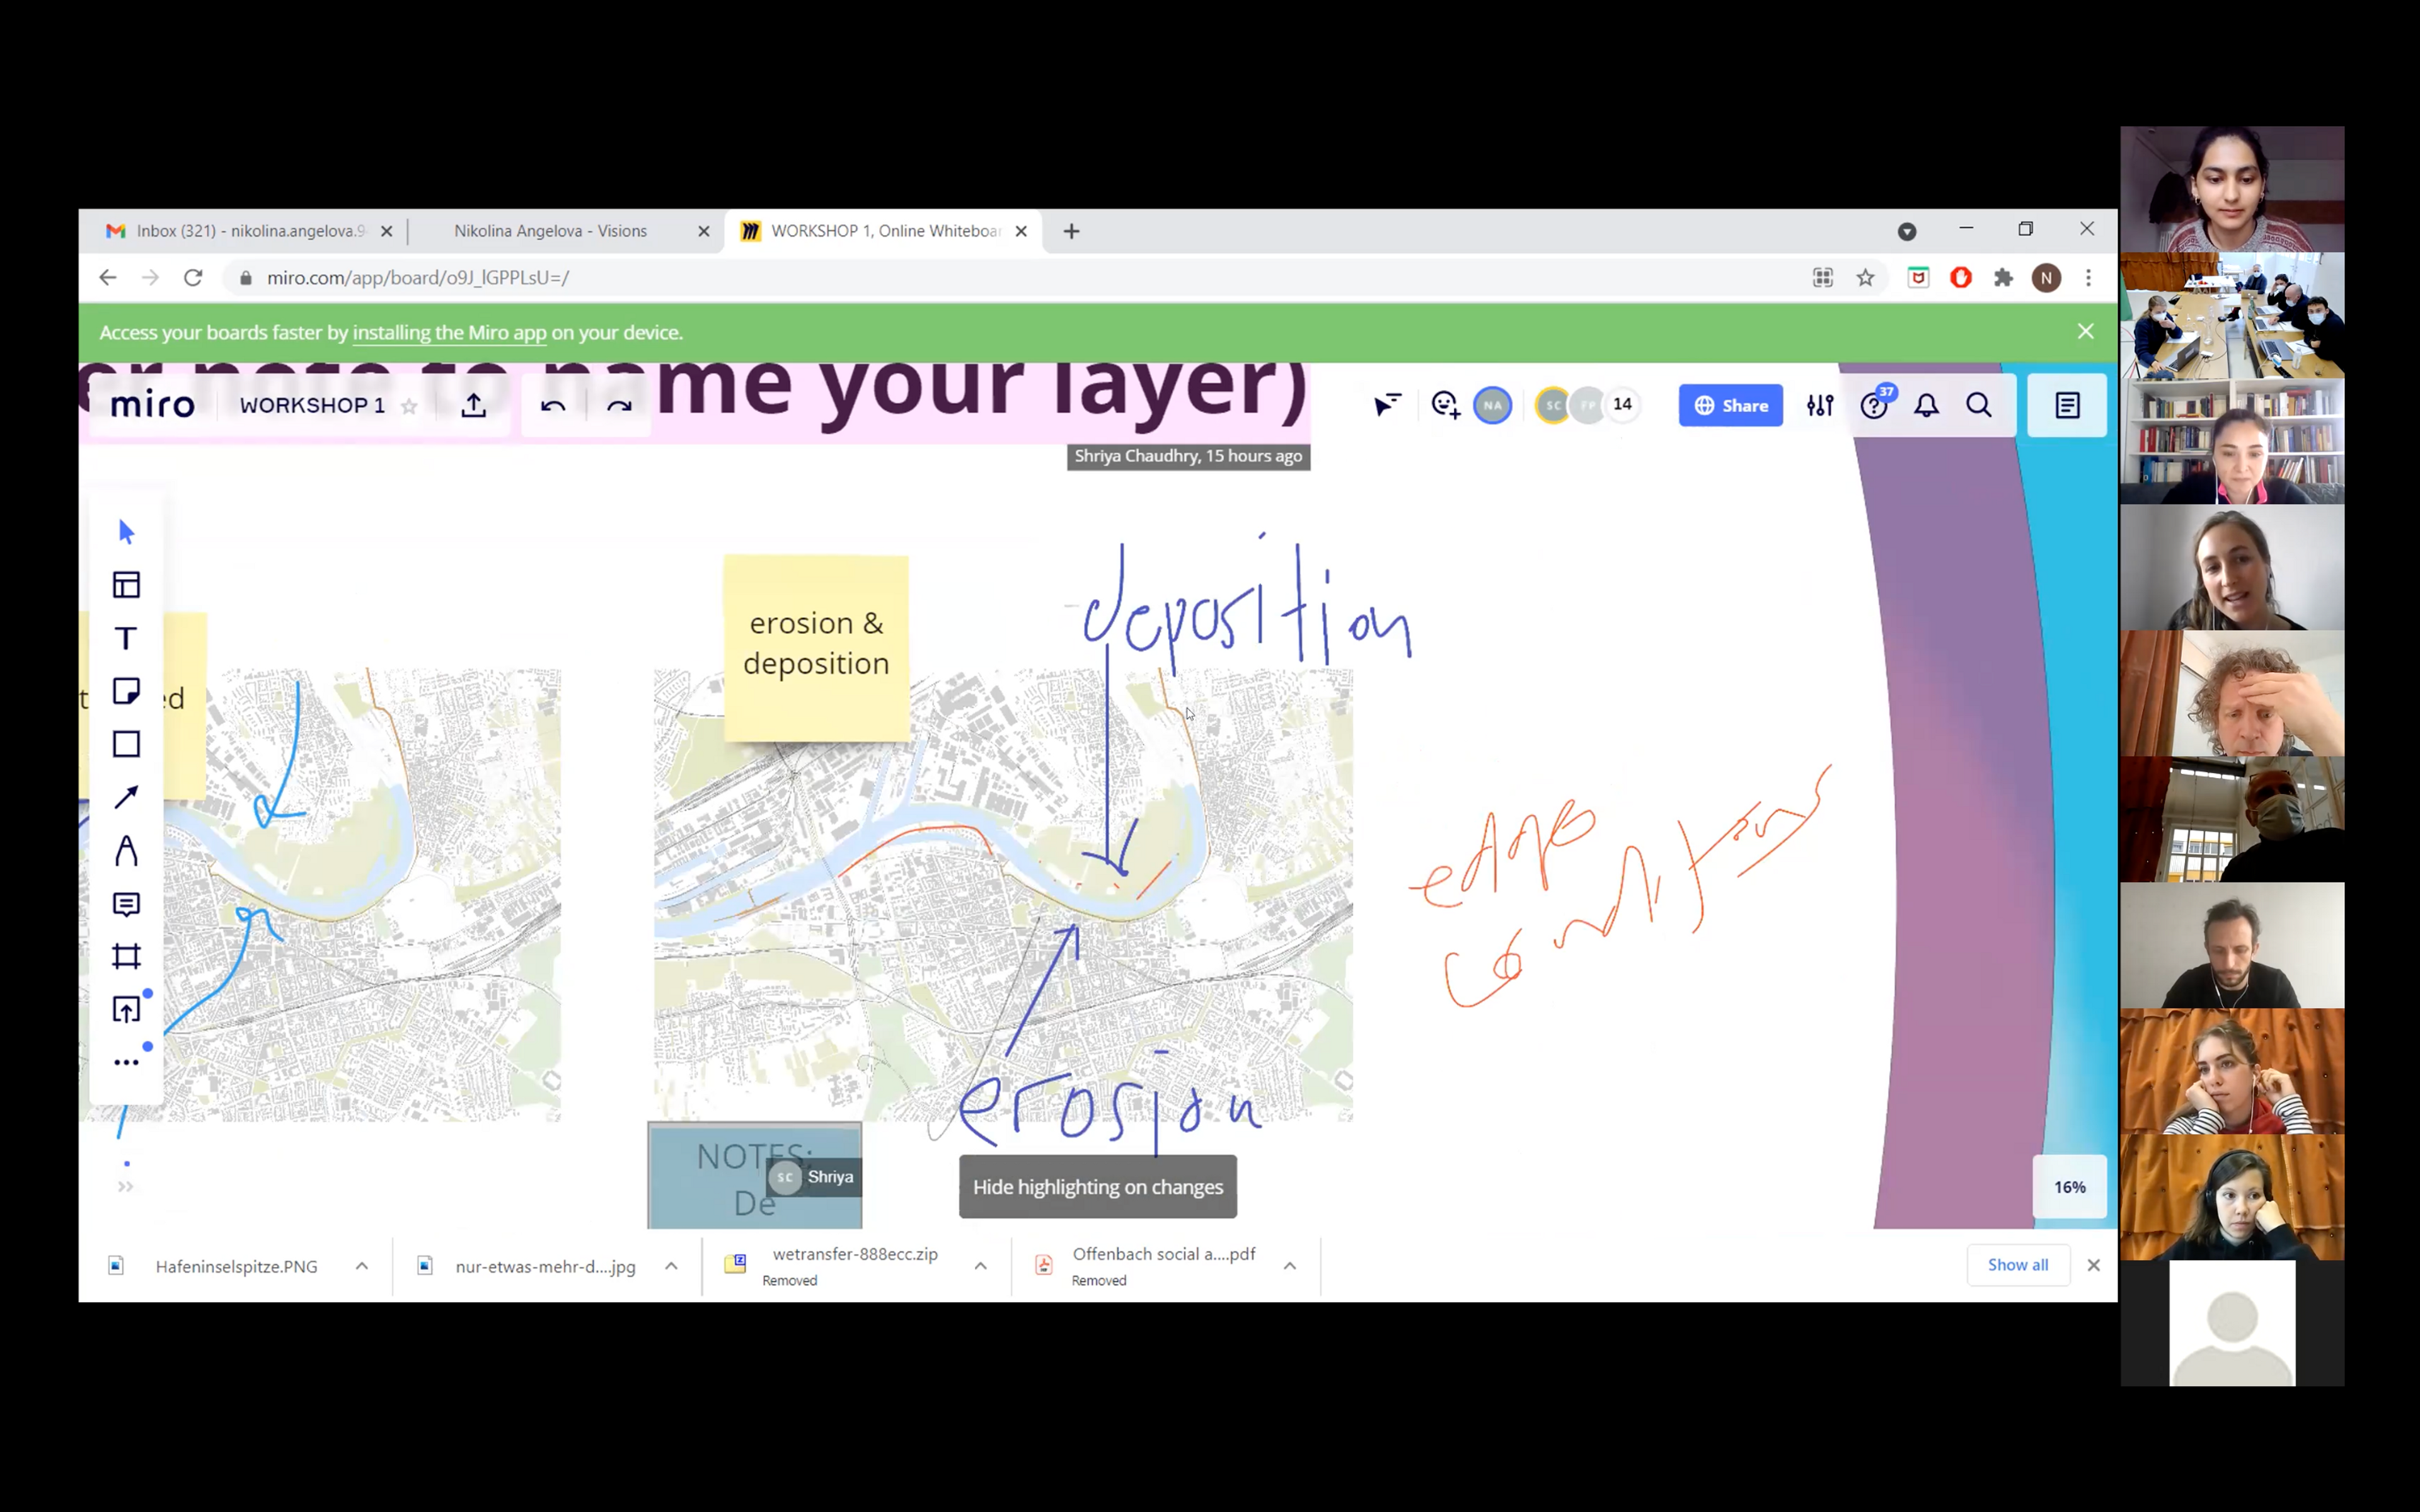Screen dimensions: 2420x1512
Task: Click the export board icon
Action: pos(474,405)
